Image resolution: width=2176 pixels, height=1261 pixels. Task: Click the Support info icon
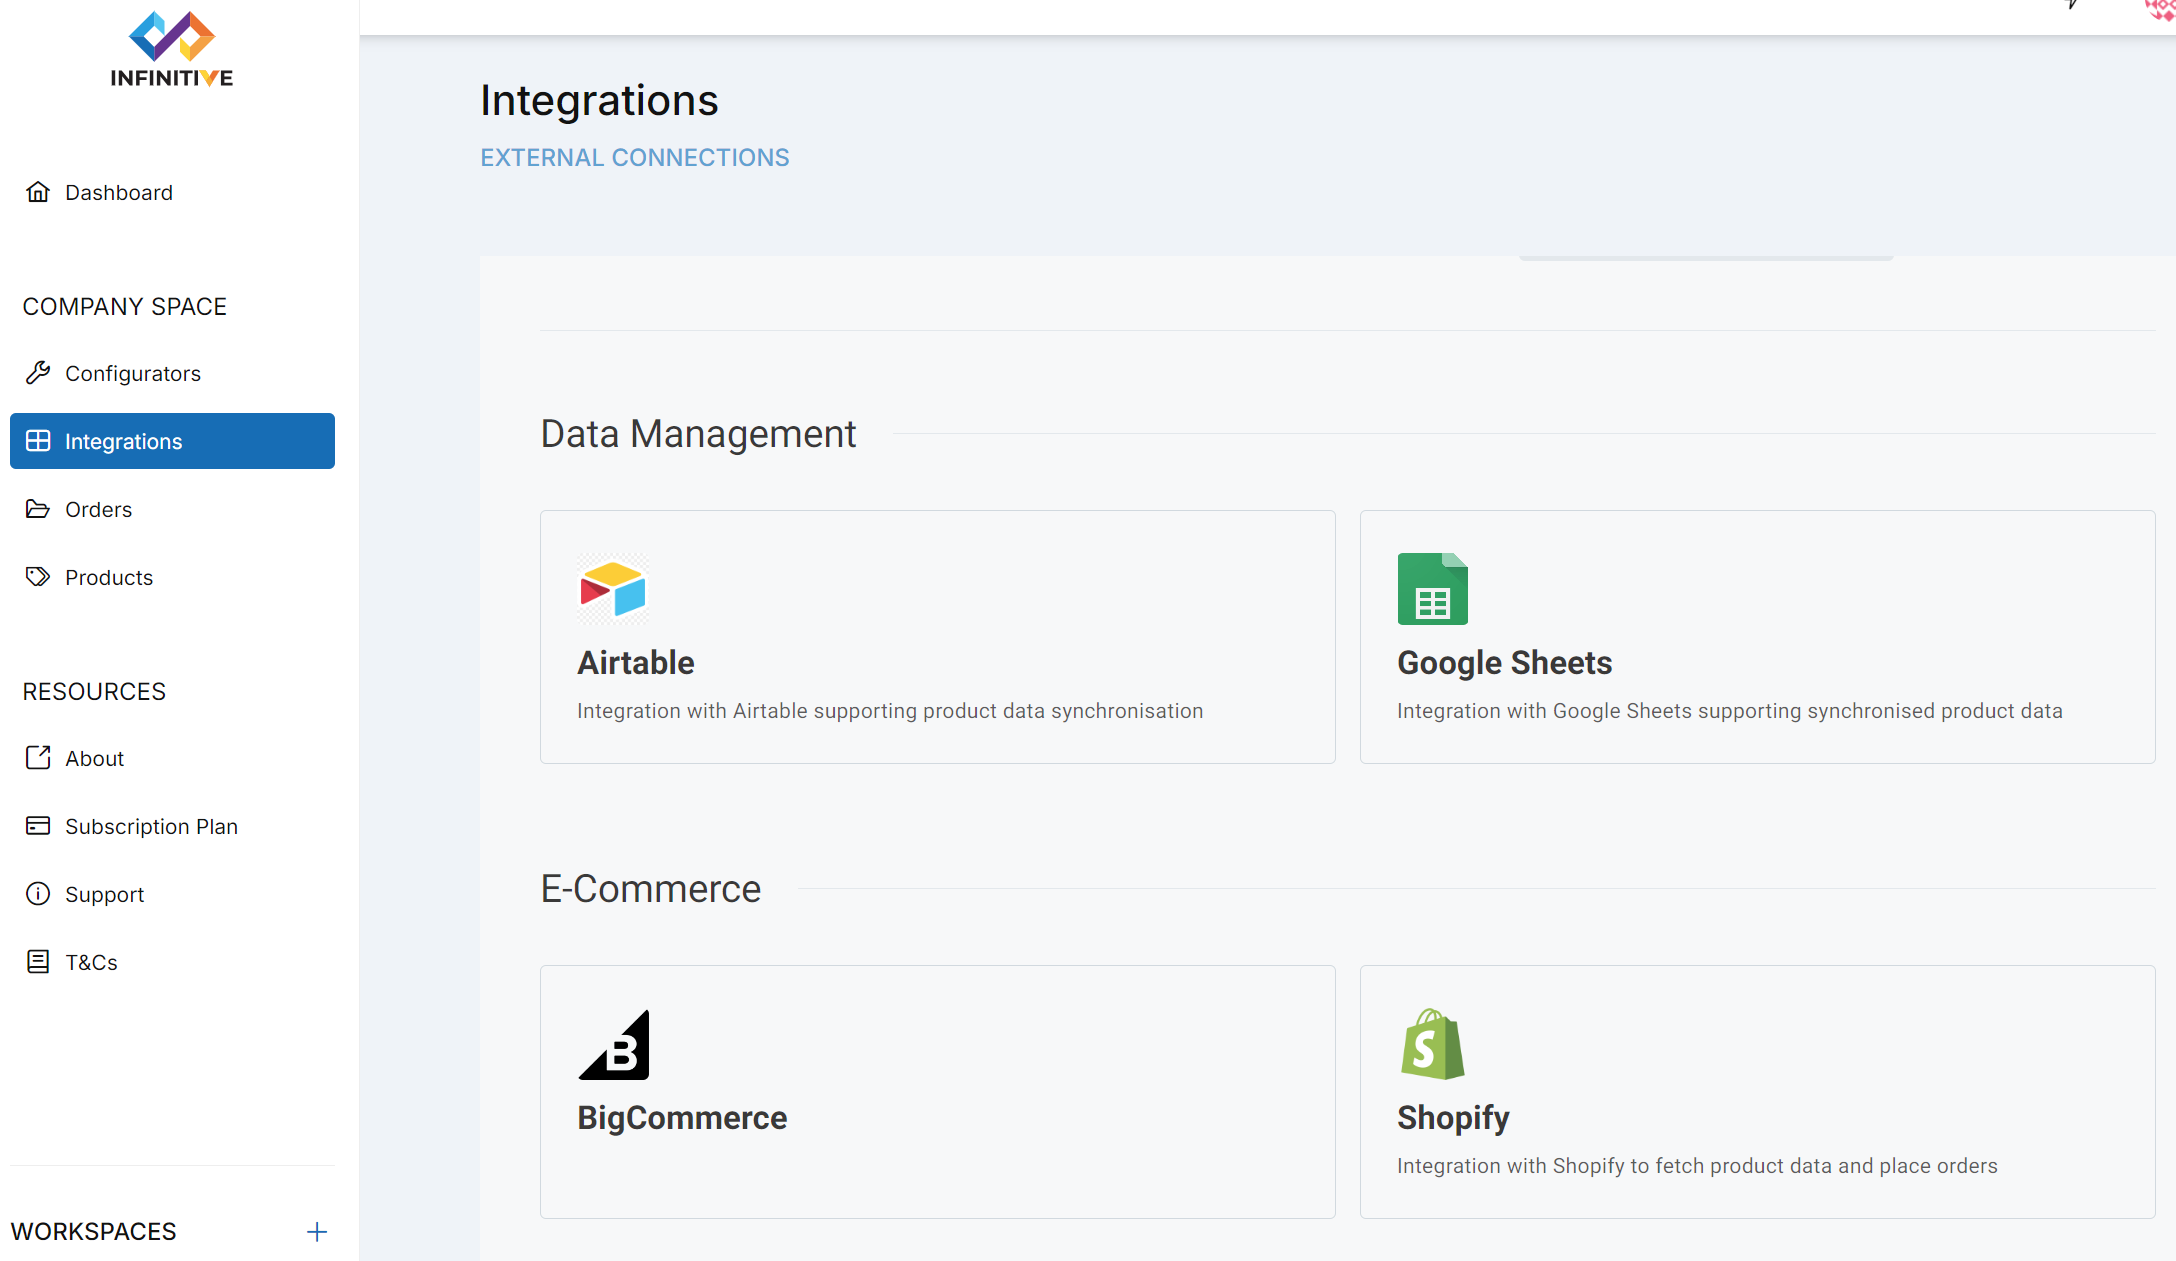pyautogui.click(x=38, y=894)
